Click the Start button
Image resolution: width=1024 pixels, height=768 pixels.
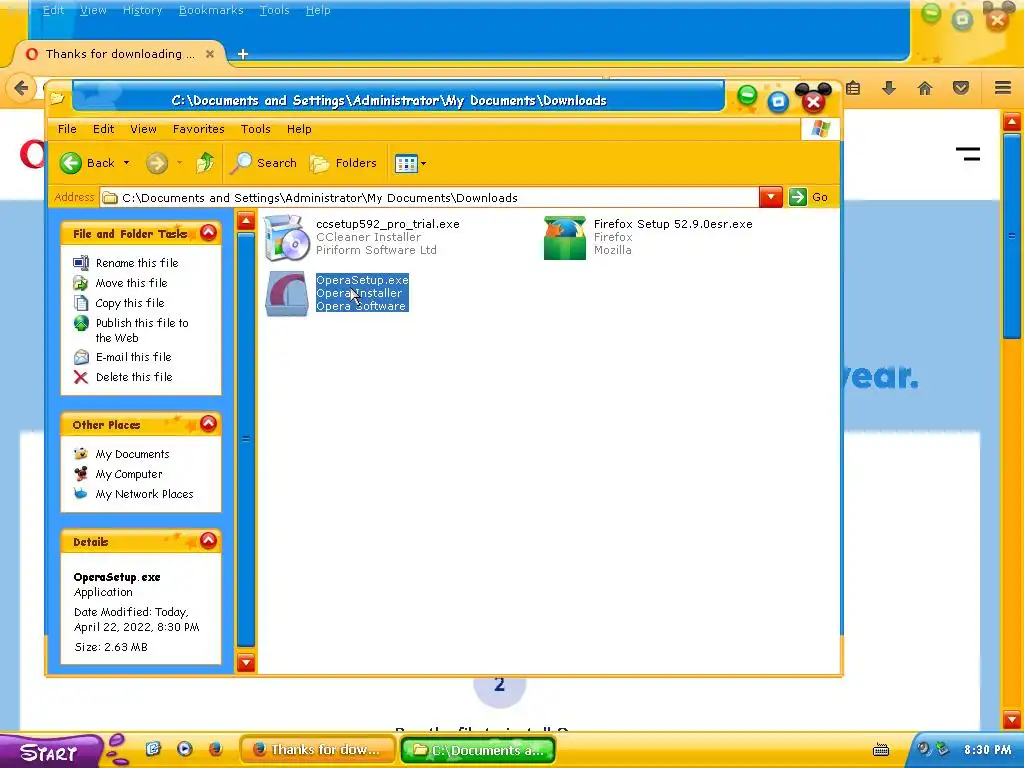click(52, 751)
